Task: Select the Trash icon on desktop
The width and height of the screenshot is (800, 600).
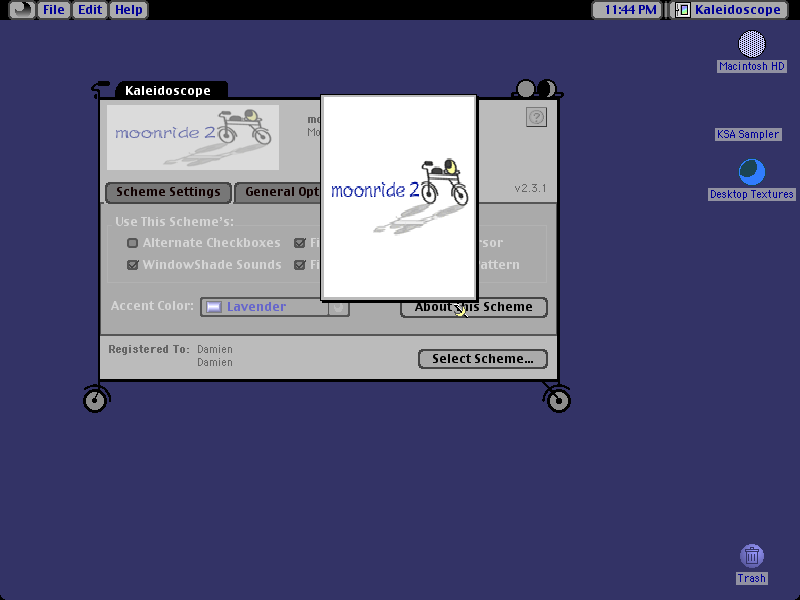Action: pyautogui.click(x=752, y=556)
